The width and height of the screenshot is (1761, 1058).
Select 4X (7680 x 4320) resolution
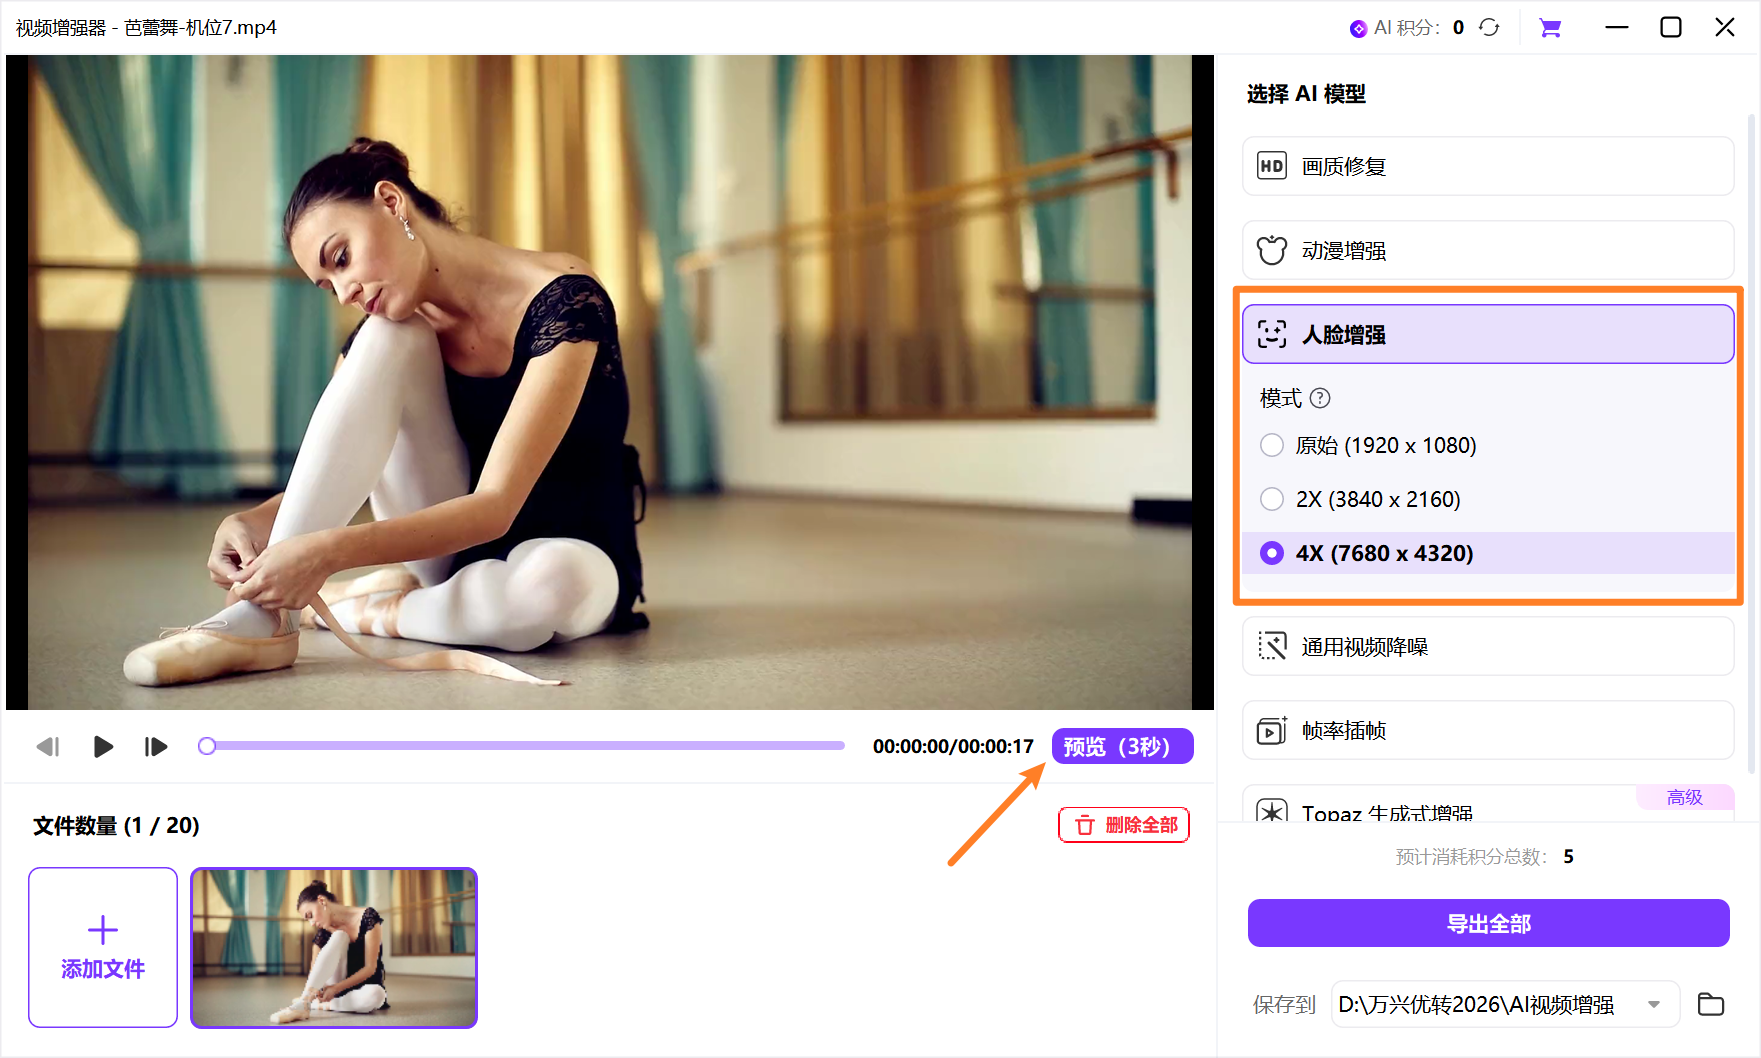tap(1272, 553)
